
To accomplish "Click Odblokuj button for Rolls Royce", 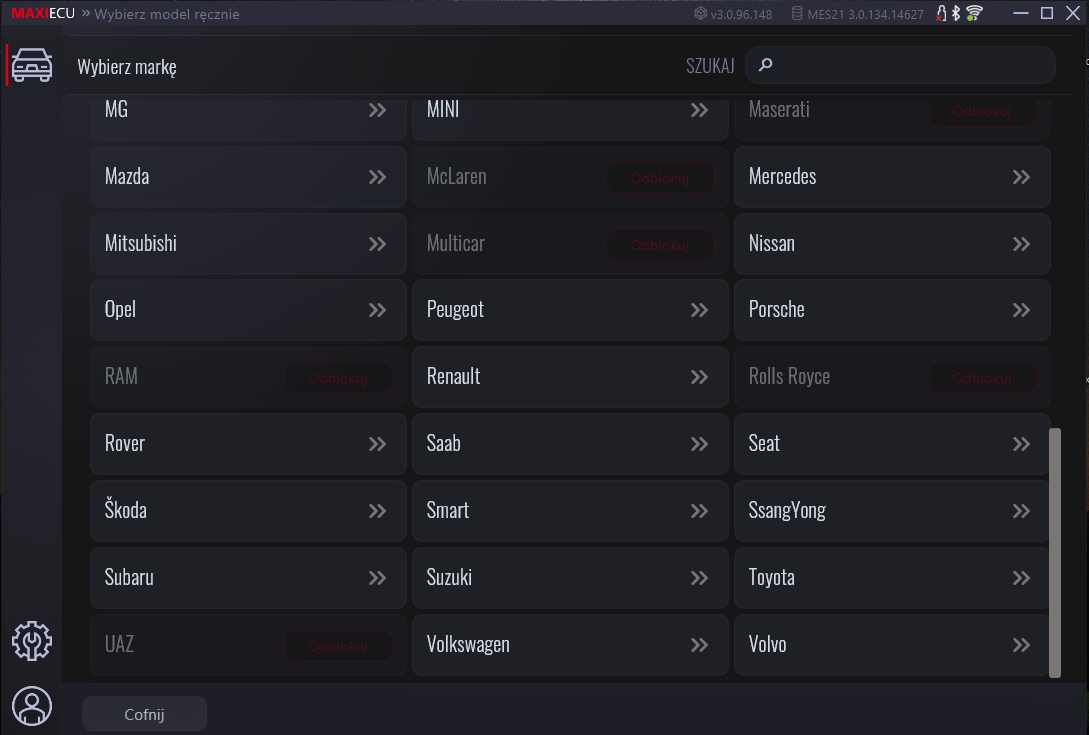I will coord(981,379).
